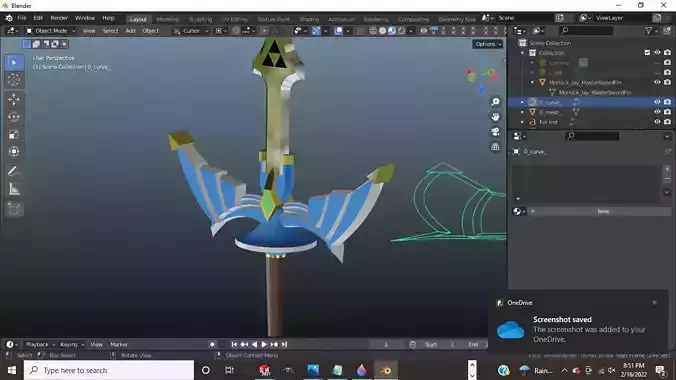Select rendered viewport shading mode
Viewport: 676px width, 380px height.
[401, 31]
